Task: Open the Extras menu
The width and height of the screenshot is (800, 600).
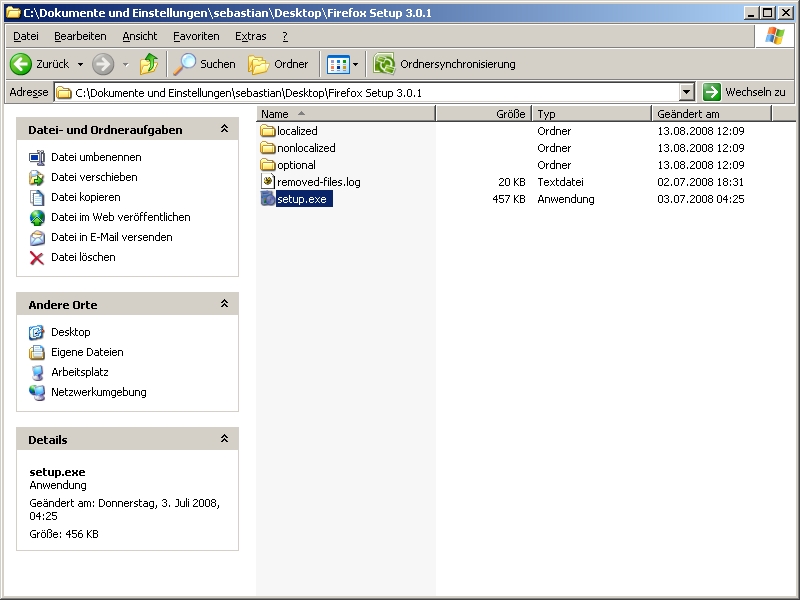Action: coord(251,36)
